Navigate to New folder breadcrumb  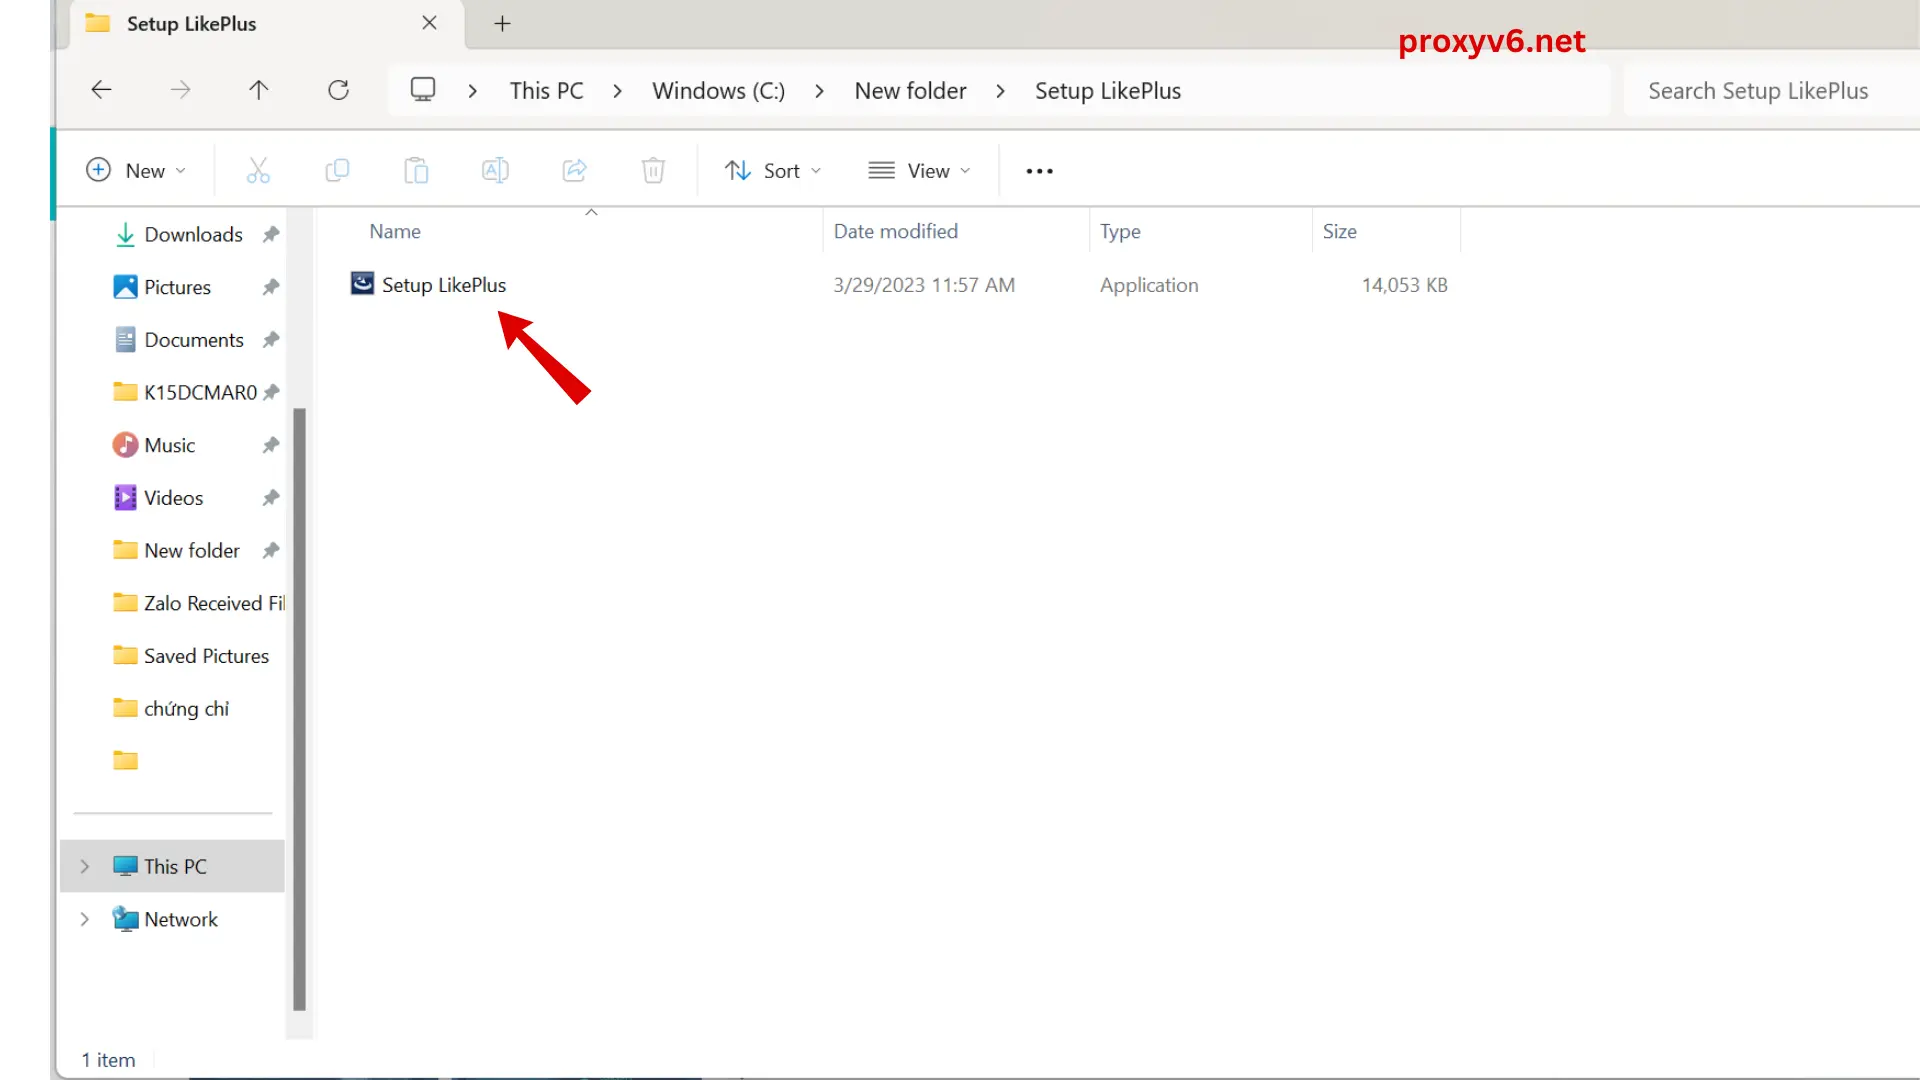pos(910,91)
